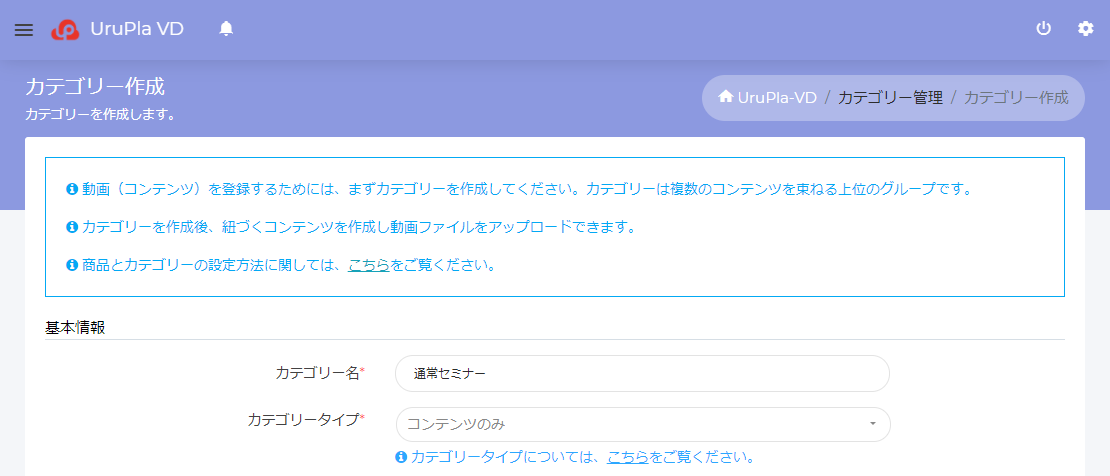Open the notifications bell
1110x476 pixels.
(226, 29)
